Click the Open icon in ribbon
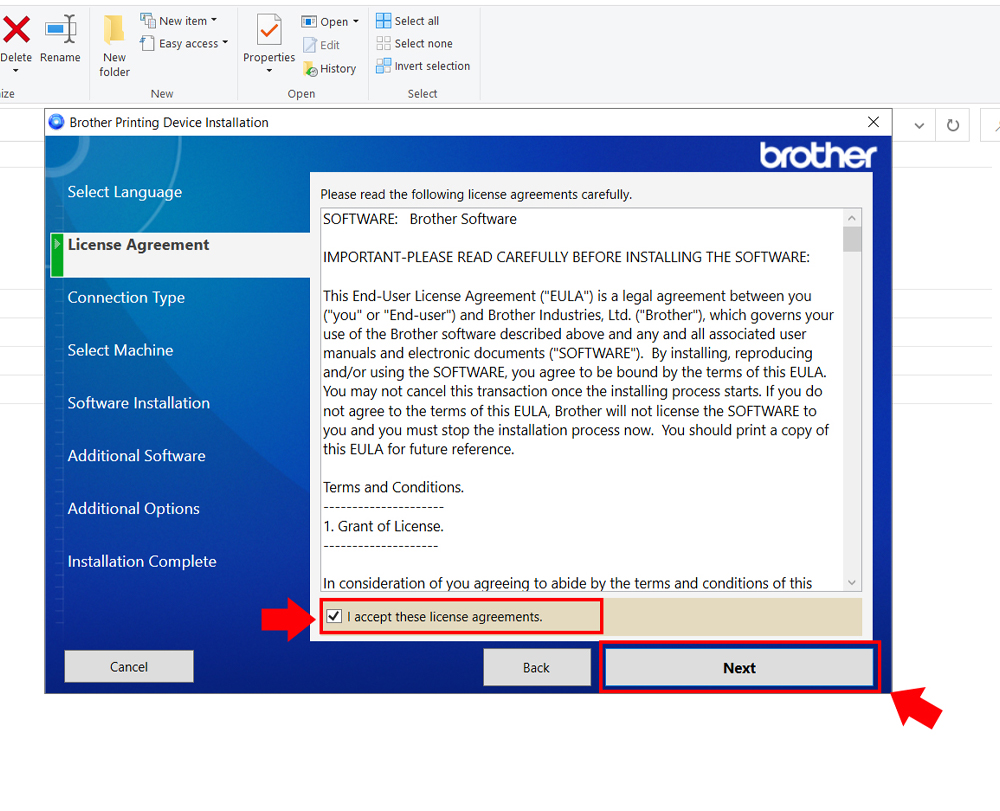 309,22
